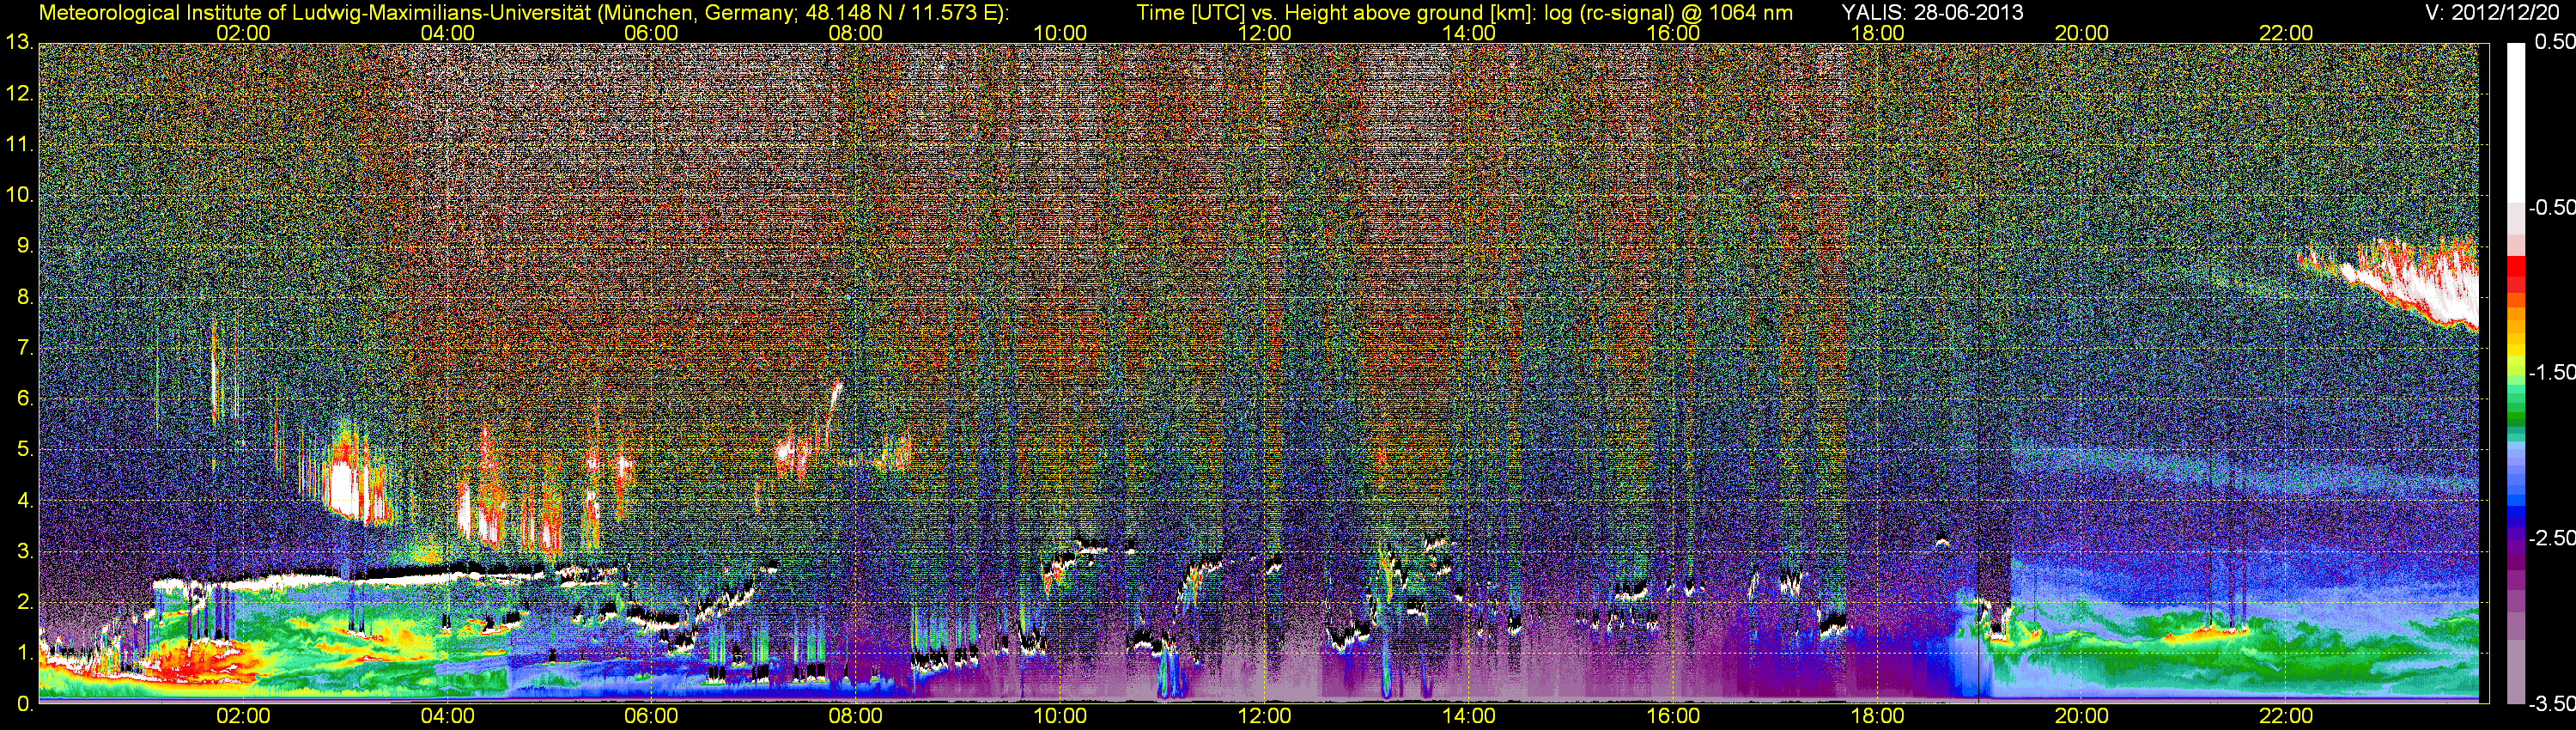This screenshot has height=730, width=2576.
Task: Click the '14:00' label on the top time axis
Action: (1469, 33)
